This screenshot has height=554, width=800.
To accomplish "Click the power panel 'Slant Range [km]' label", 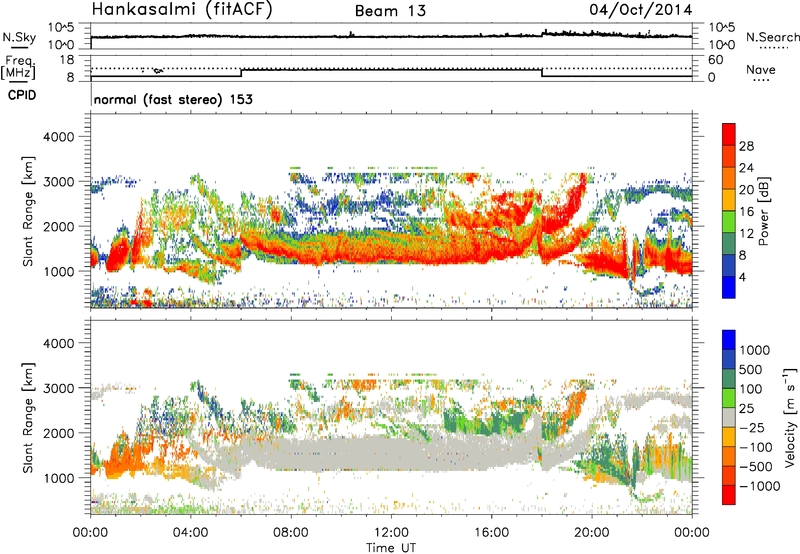I will [28, 211].
